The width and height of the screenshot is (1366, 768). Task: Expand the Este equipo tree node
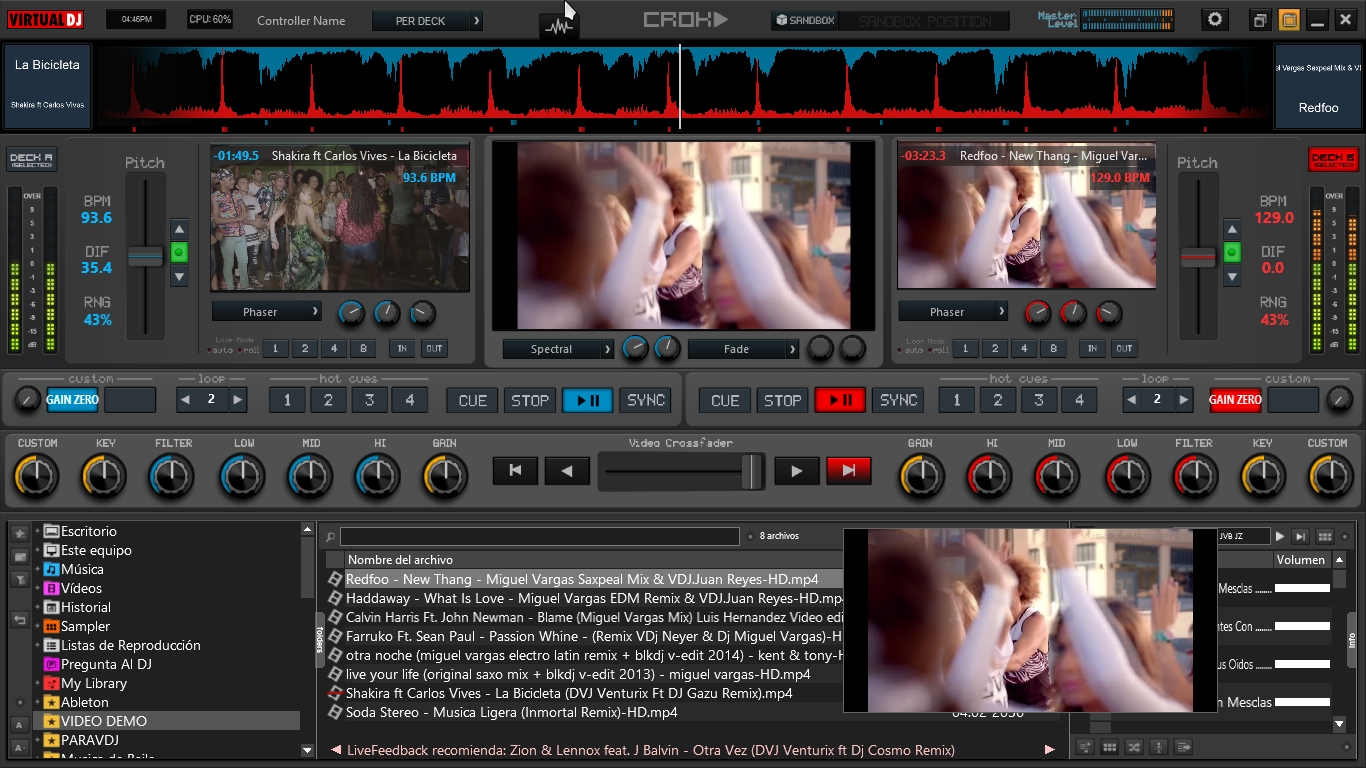coord(38,550)
